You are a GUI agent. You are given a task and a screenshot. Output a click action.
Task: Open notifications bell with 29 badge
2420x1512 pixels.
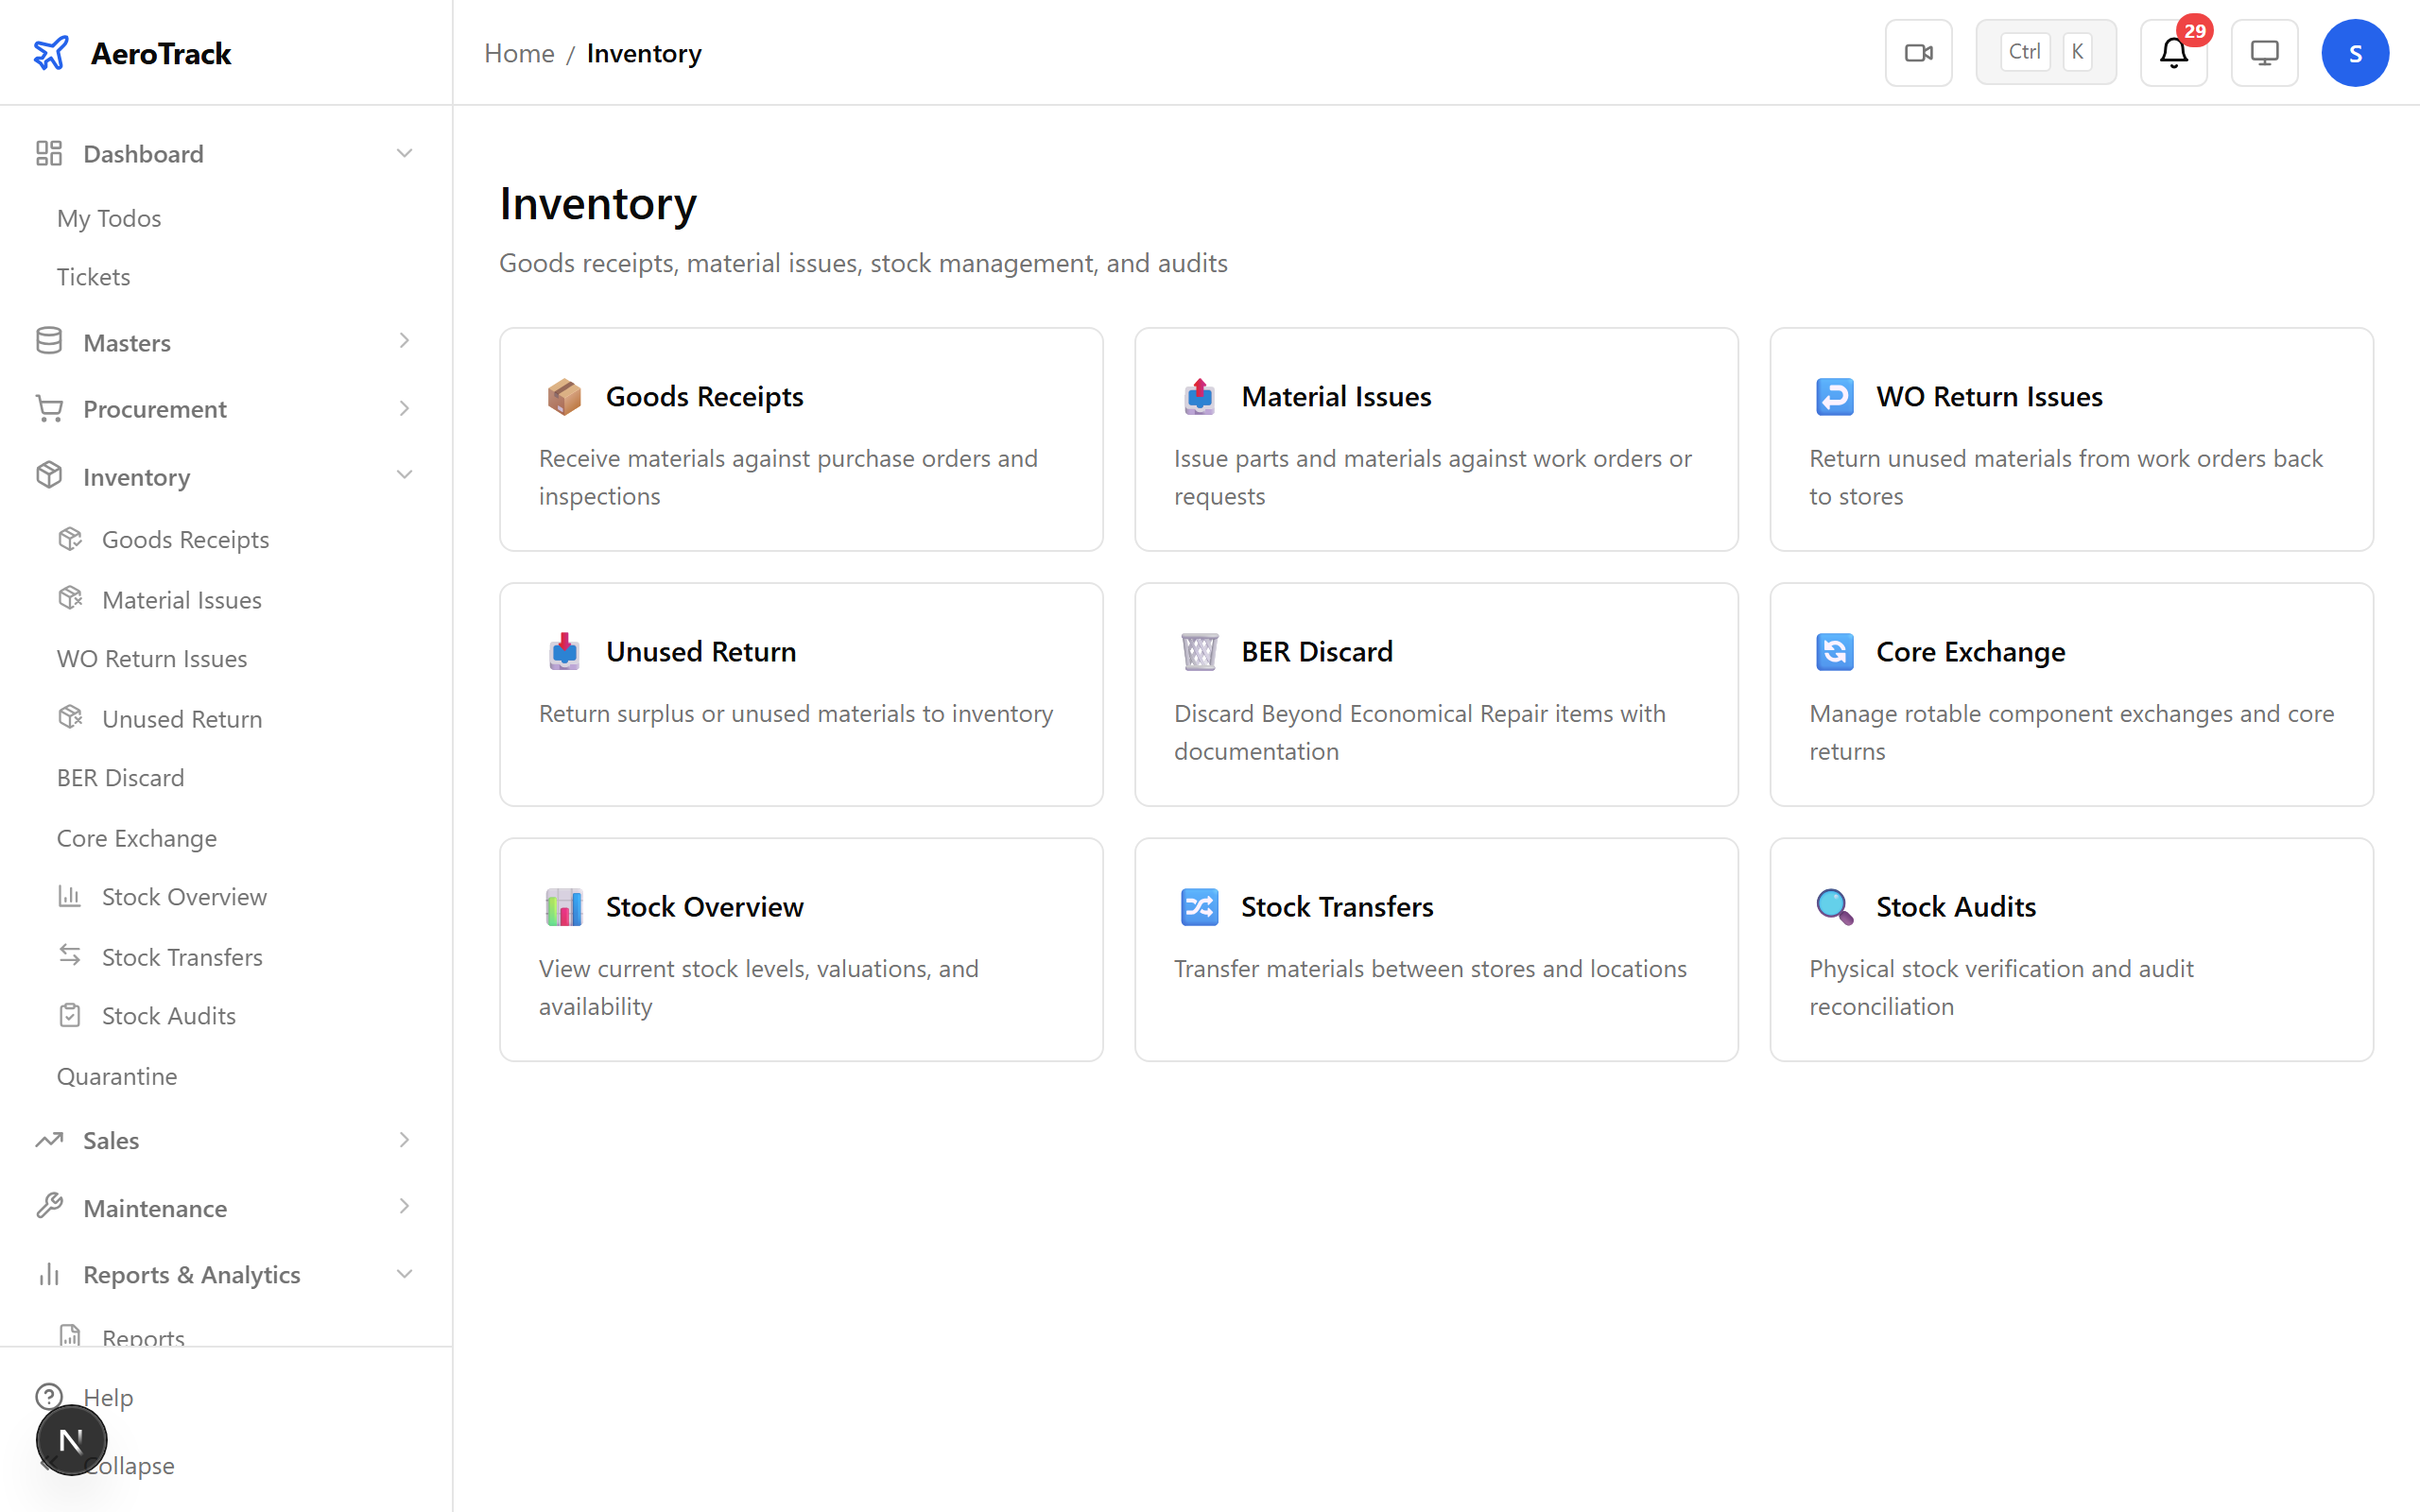point(2173,53)
